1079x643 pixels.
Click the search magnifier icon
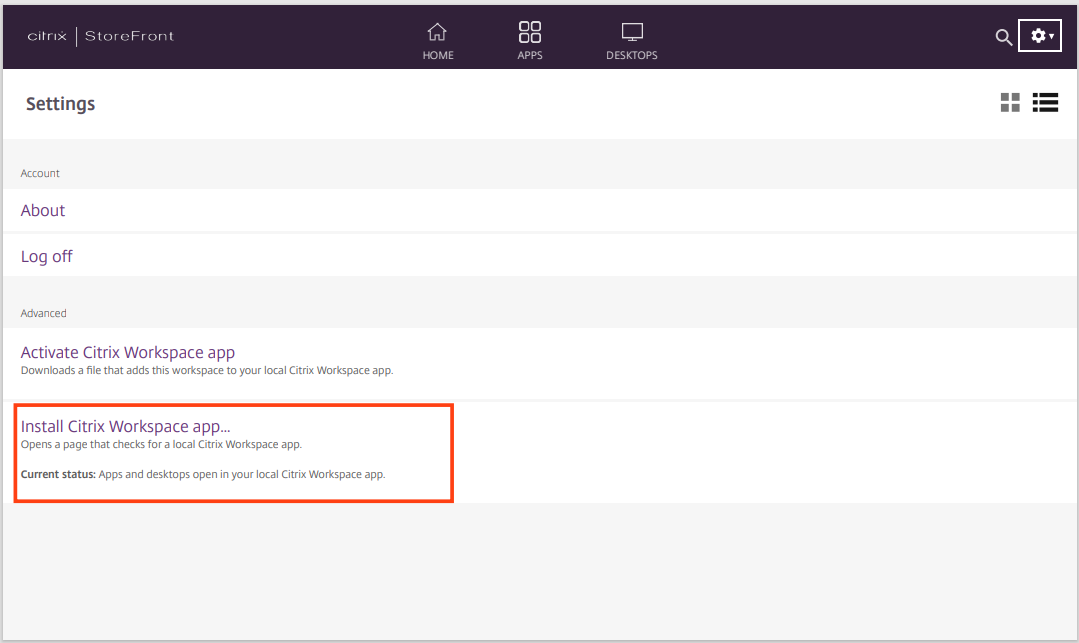point(1003,37)
